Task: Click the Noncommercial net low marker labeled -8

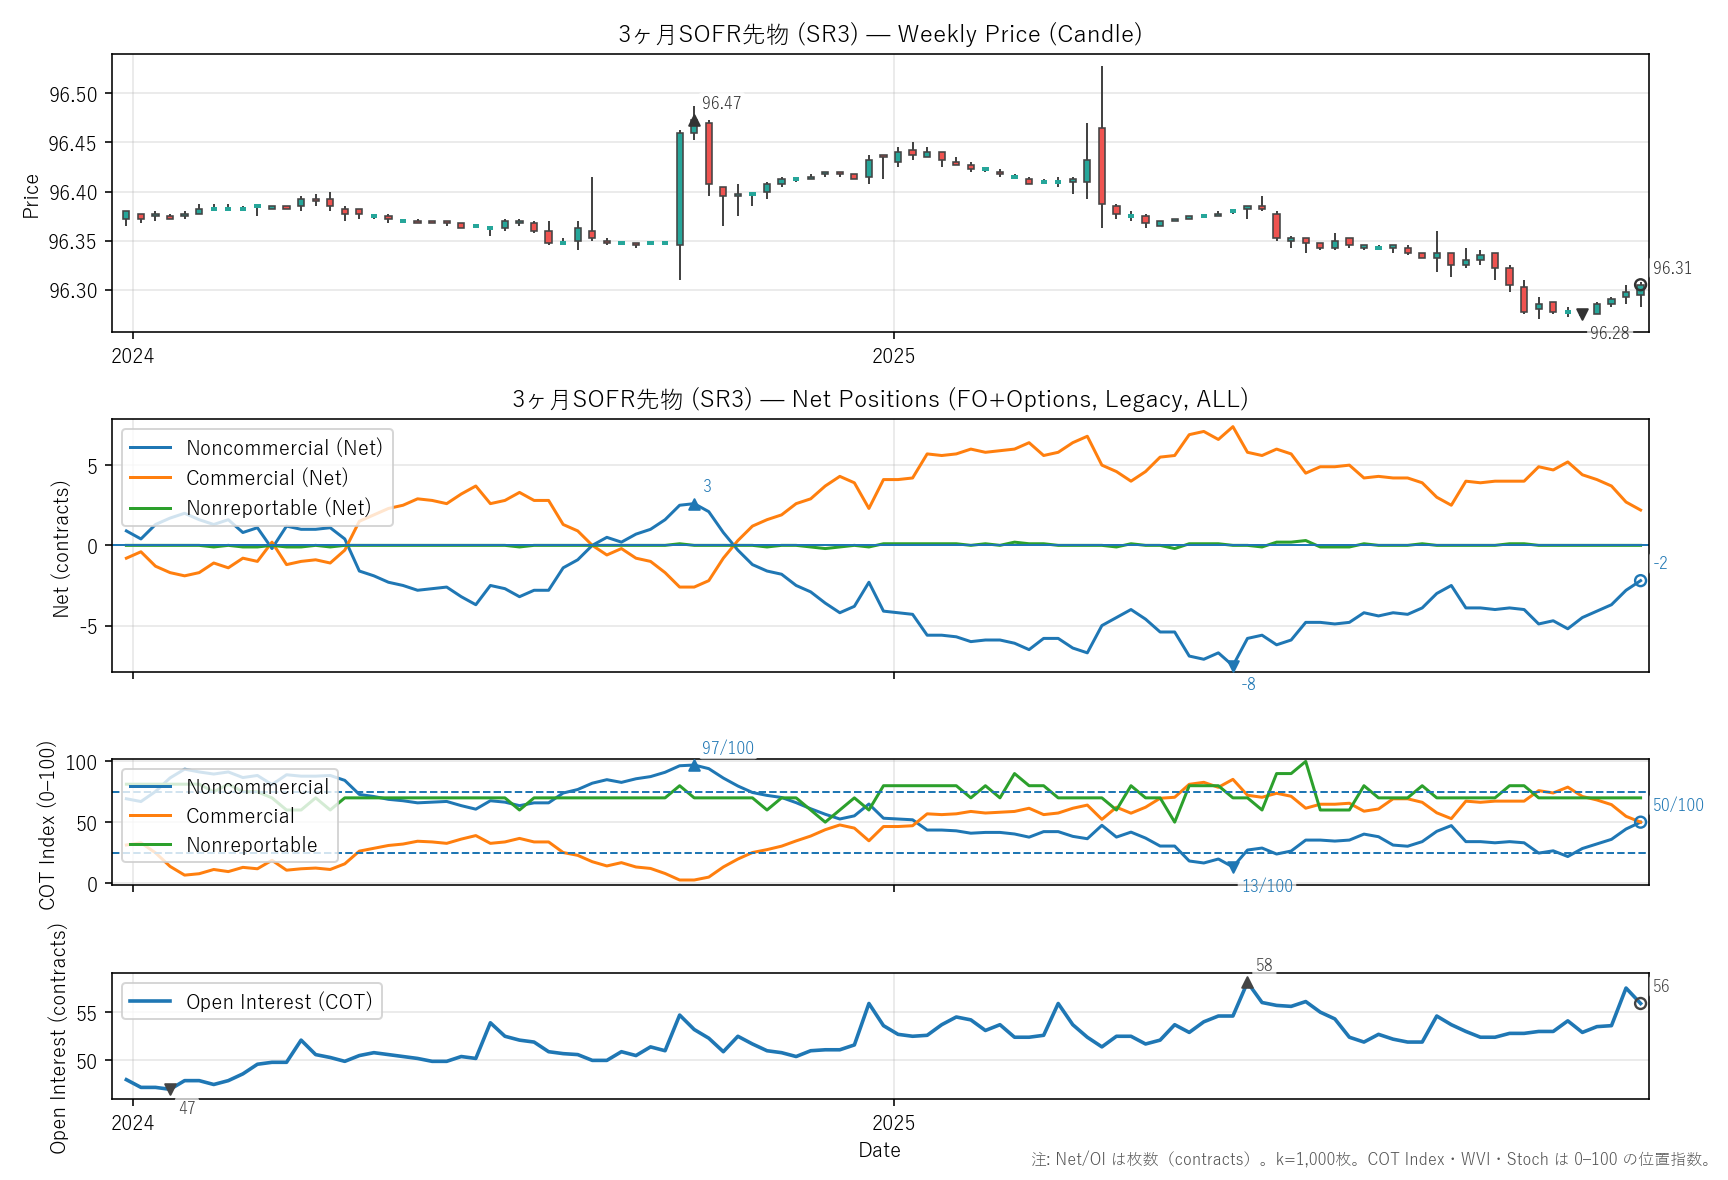Action: coord(1233,665)
